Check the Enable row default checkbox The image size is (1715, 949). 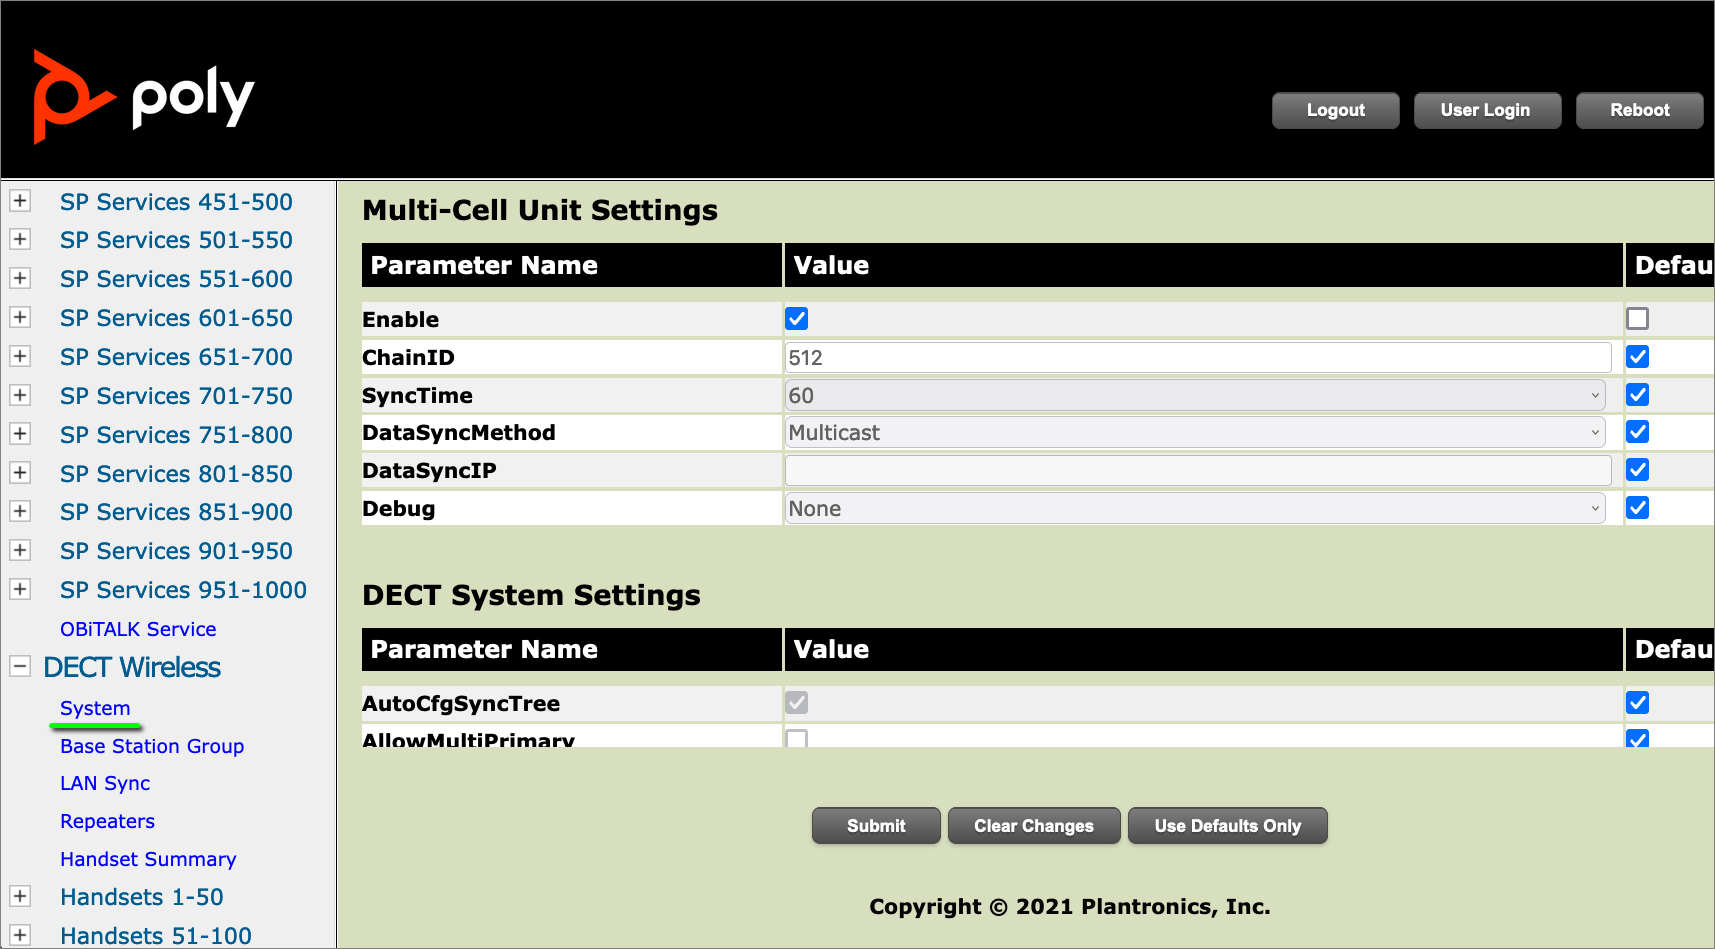pyautogui.click(x=1637, y=319)
